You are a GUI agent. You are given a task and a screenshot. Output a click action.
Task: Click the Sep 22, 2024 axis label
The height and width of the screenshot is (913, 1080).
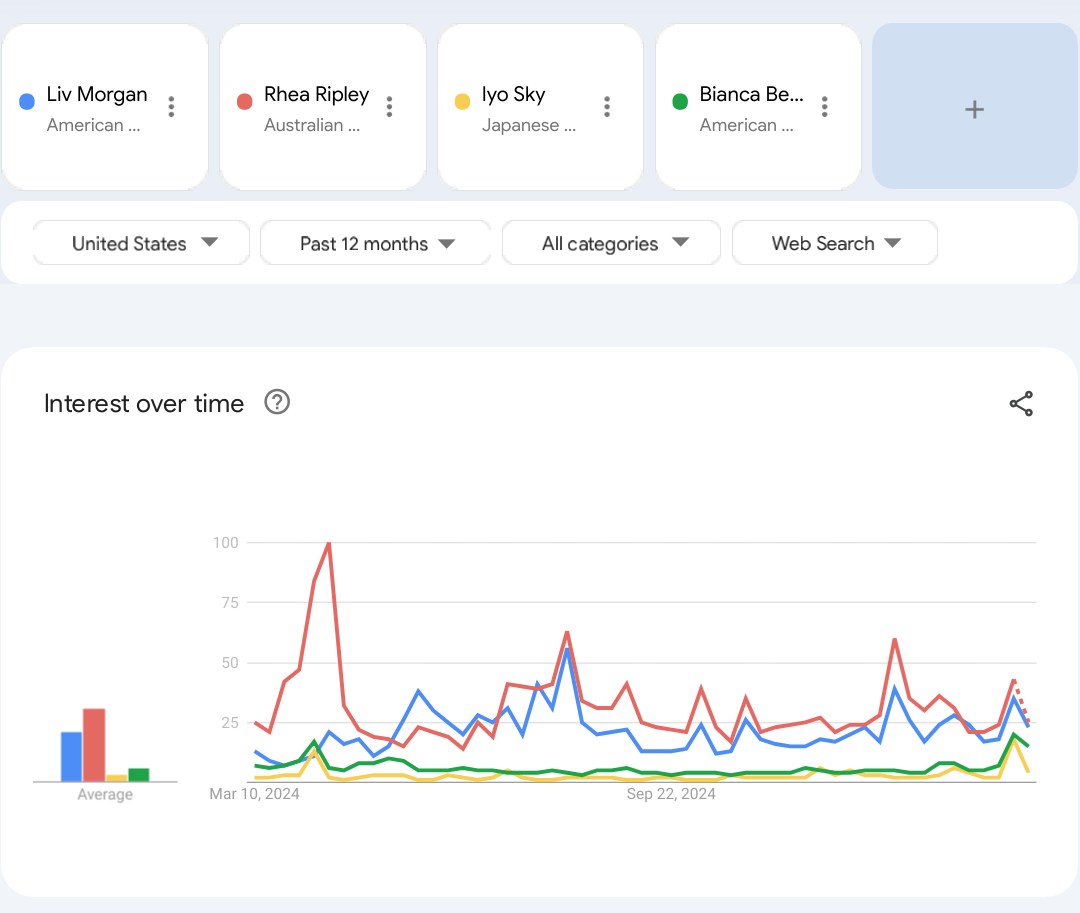(x=671, y=794)
